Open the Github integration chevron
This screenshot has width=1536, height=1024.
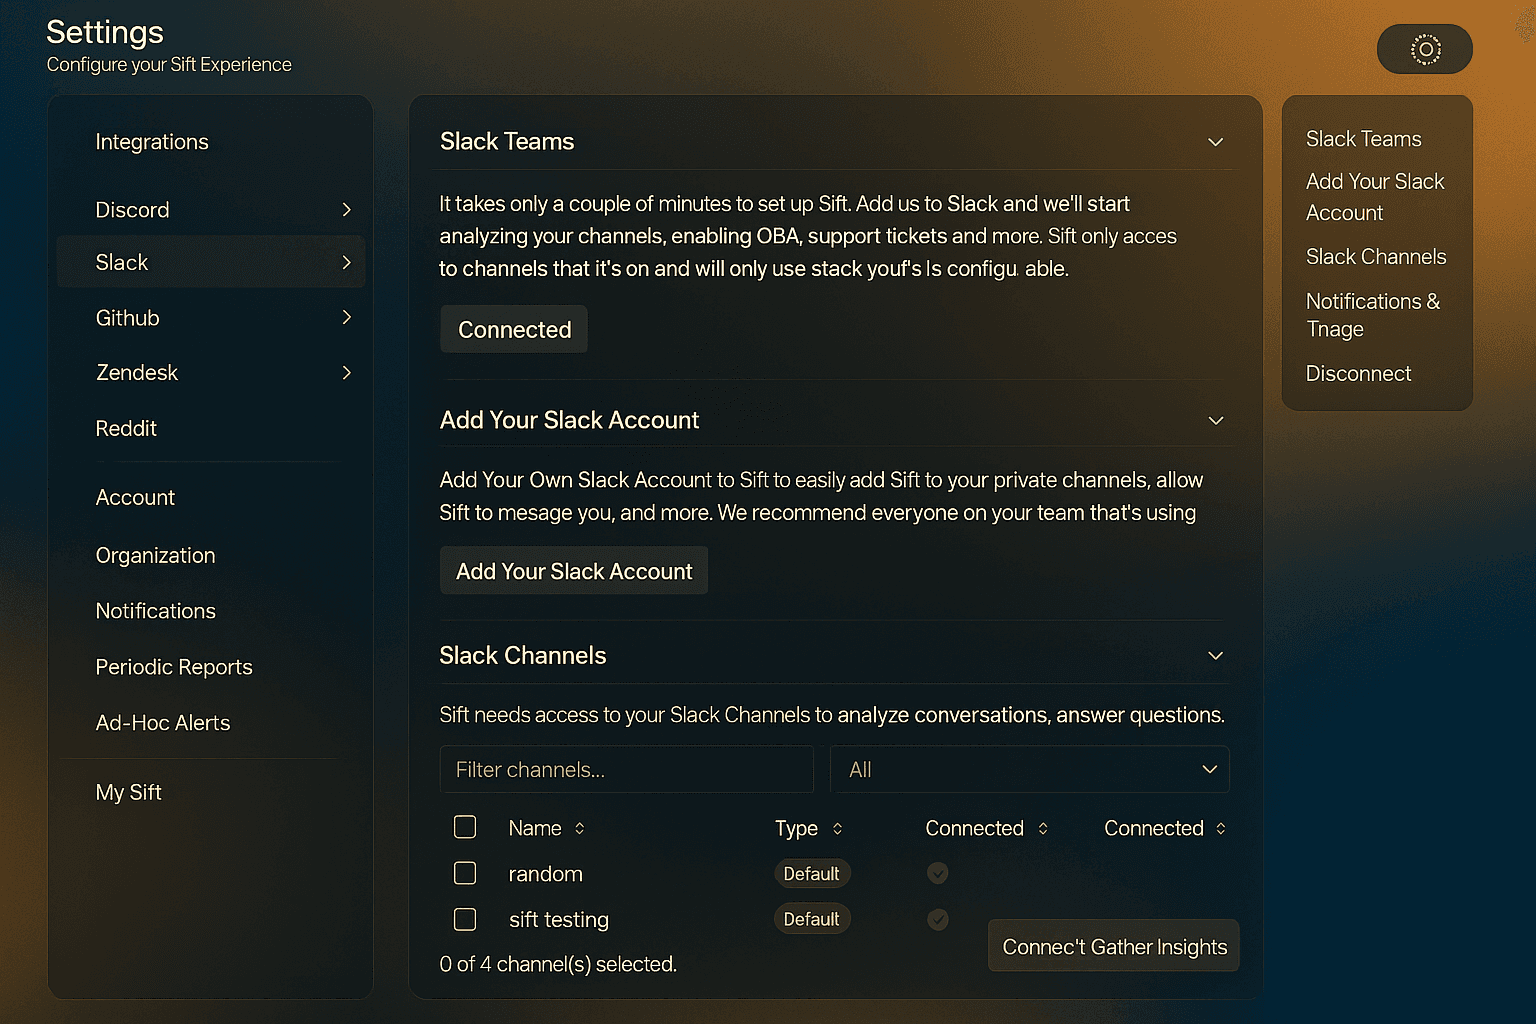tap(347, 317)
